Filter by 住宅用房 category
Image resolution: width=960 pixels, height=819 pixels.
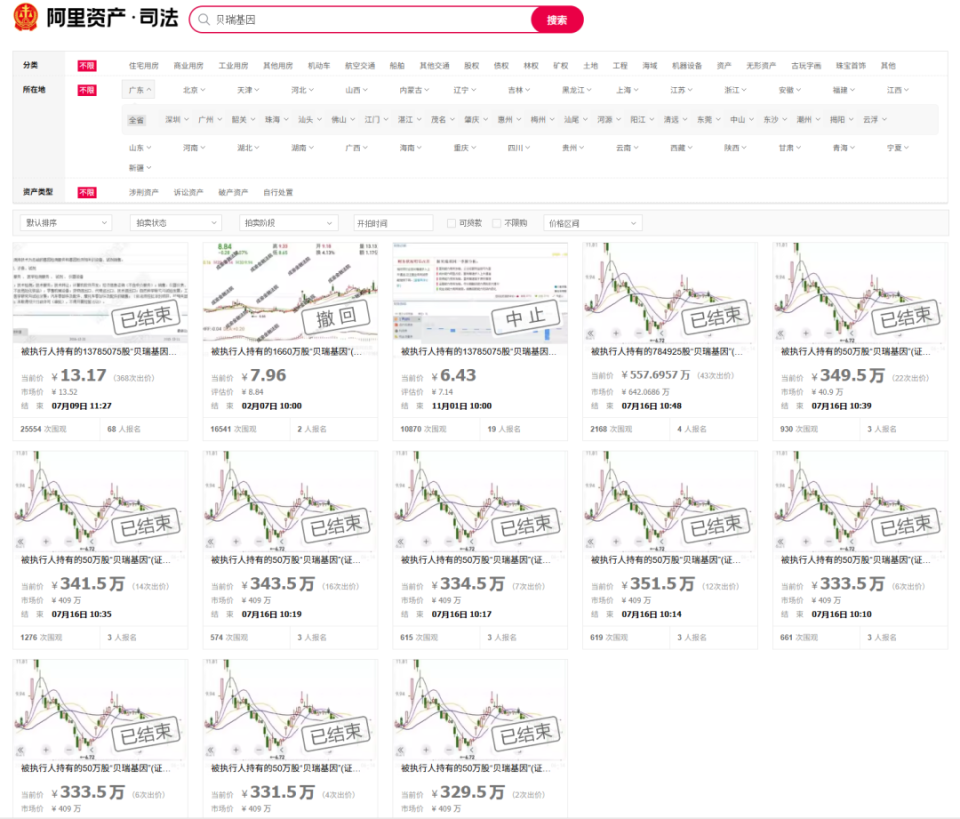(x=144, y=65)
